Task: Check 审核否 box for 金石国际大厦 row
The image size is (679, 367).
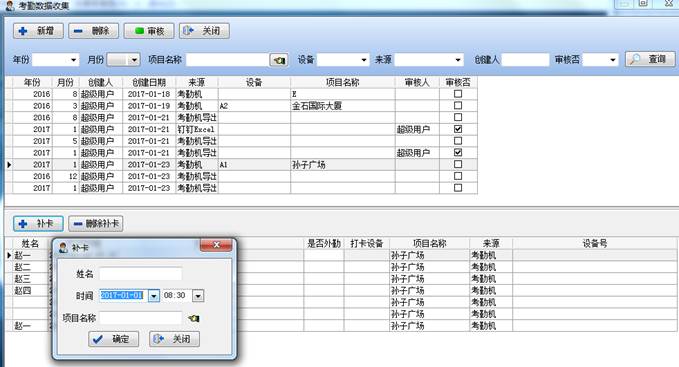Action: (x=458, y=105)
